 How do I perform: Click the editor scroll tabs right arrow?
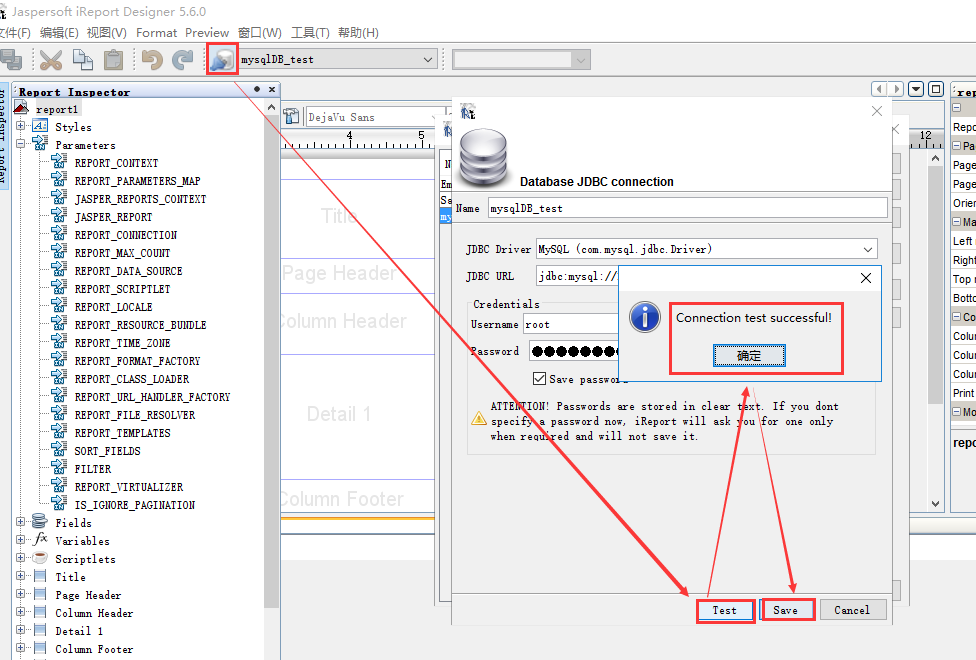pos(896,89)
